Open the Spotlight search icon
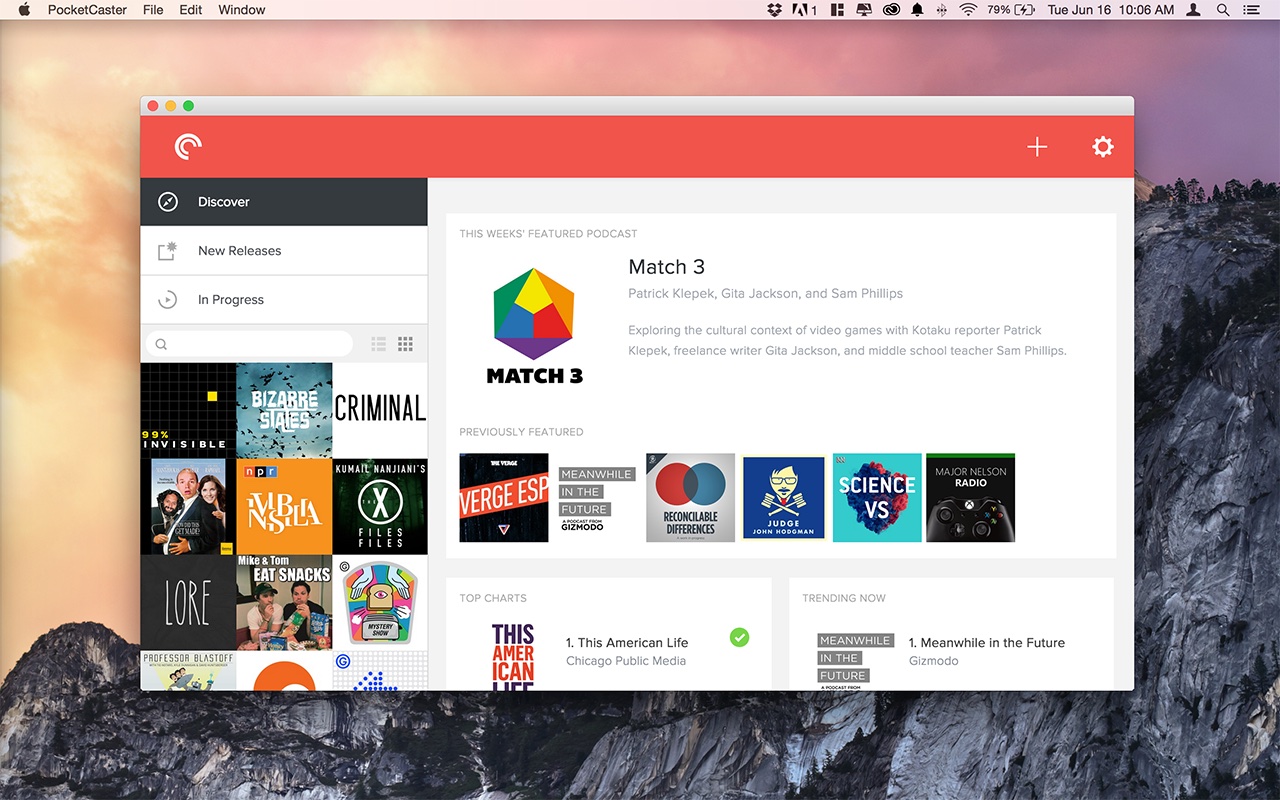The image size is (1280, 800). coord(1223,10)
